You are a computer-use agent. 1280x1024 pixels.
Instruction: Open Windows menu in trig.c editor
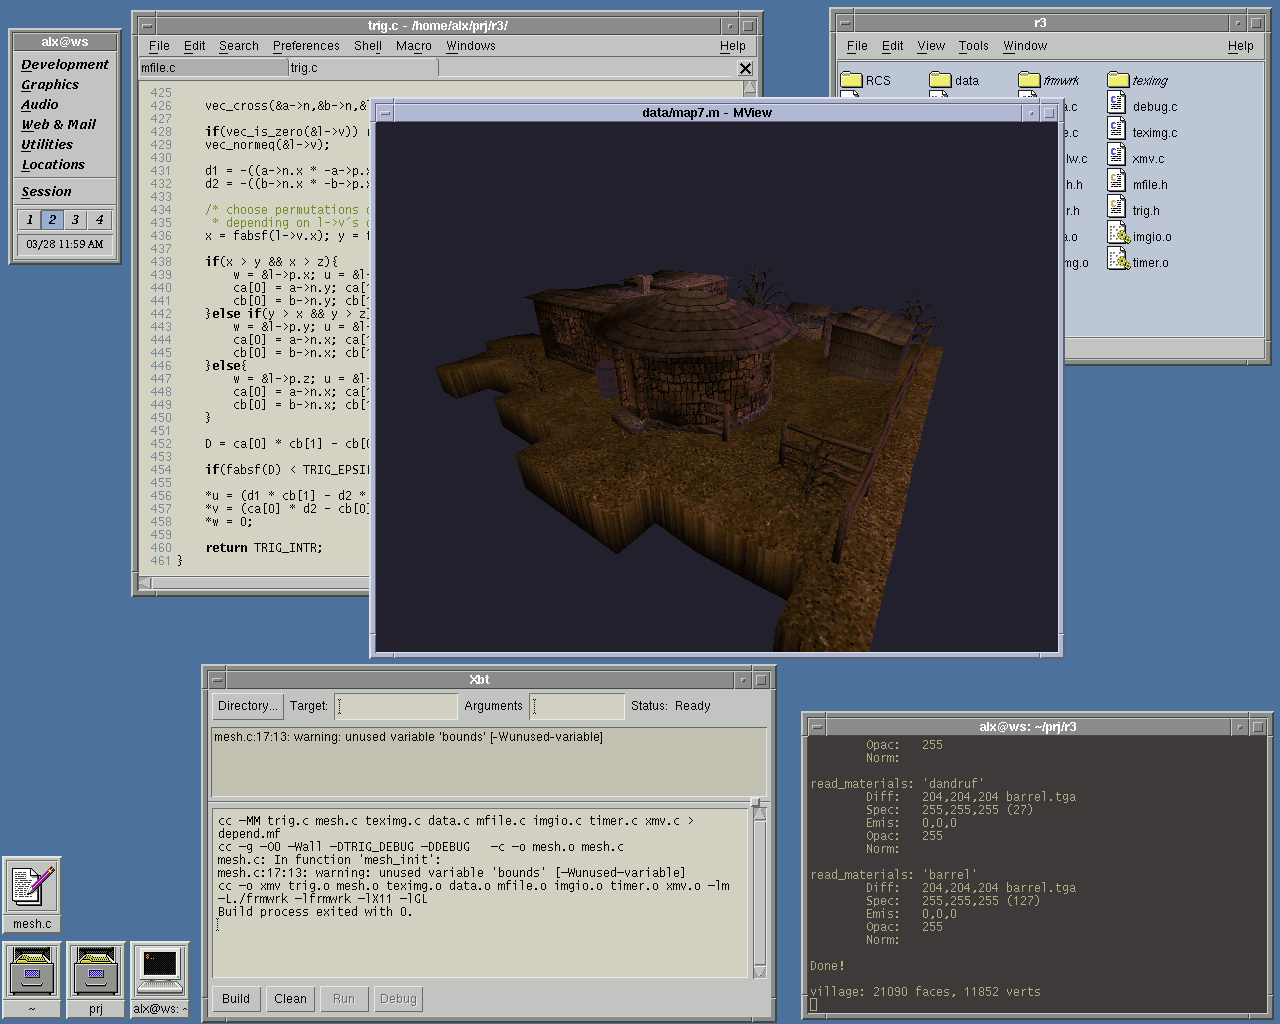point(471,46)
